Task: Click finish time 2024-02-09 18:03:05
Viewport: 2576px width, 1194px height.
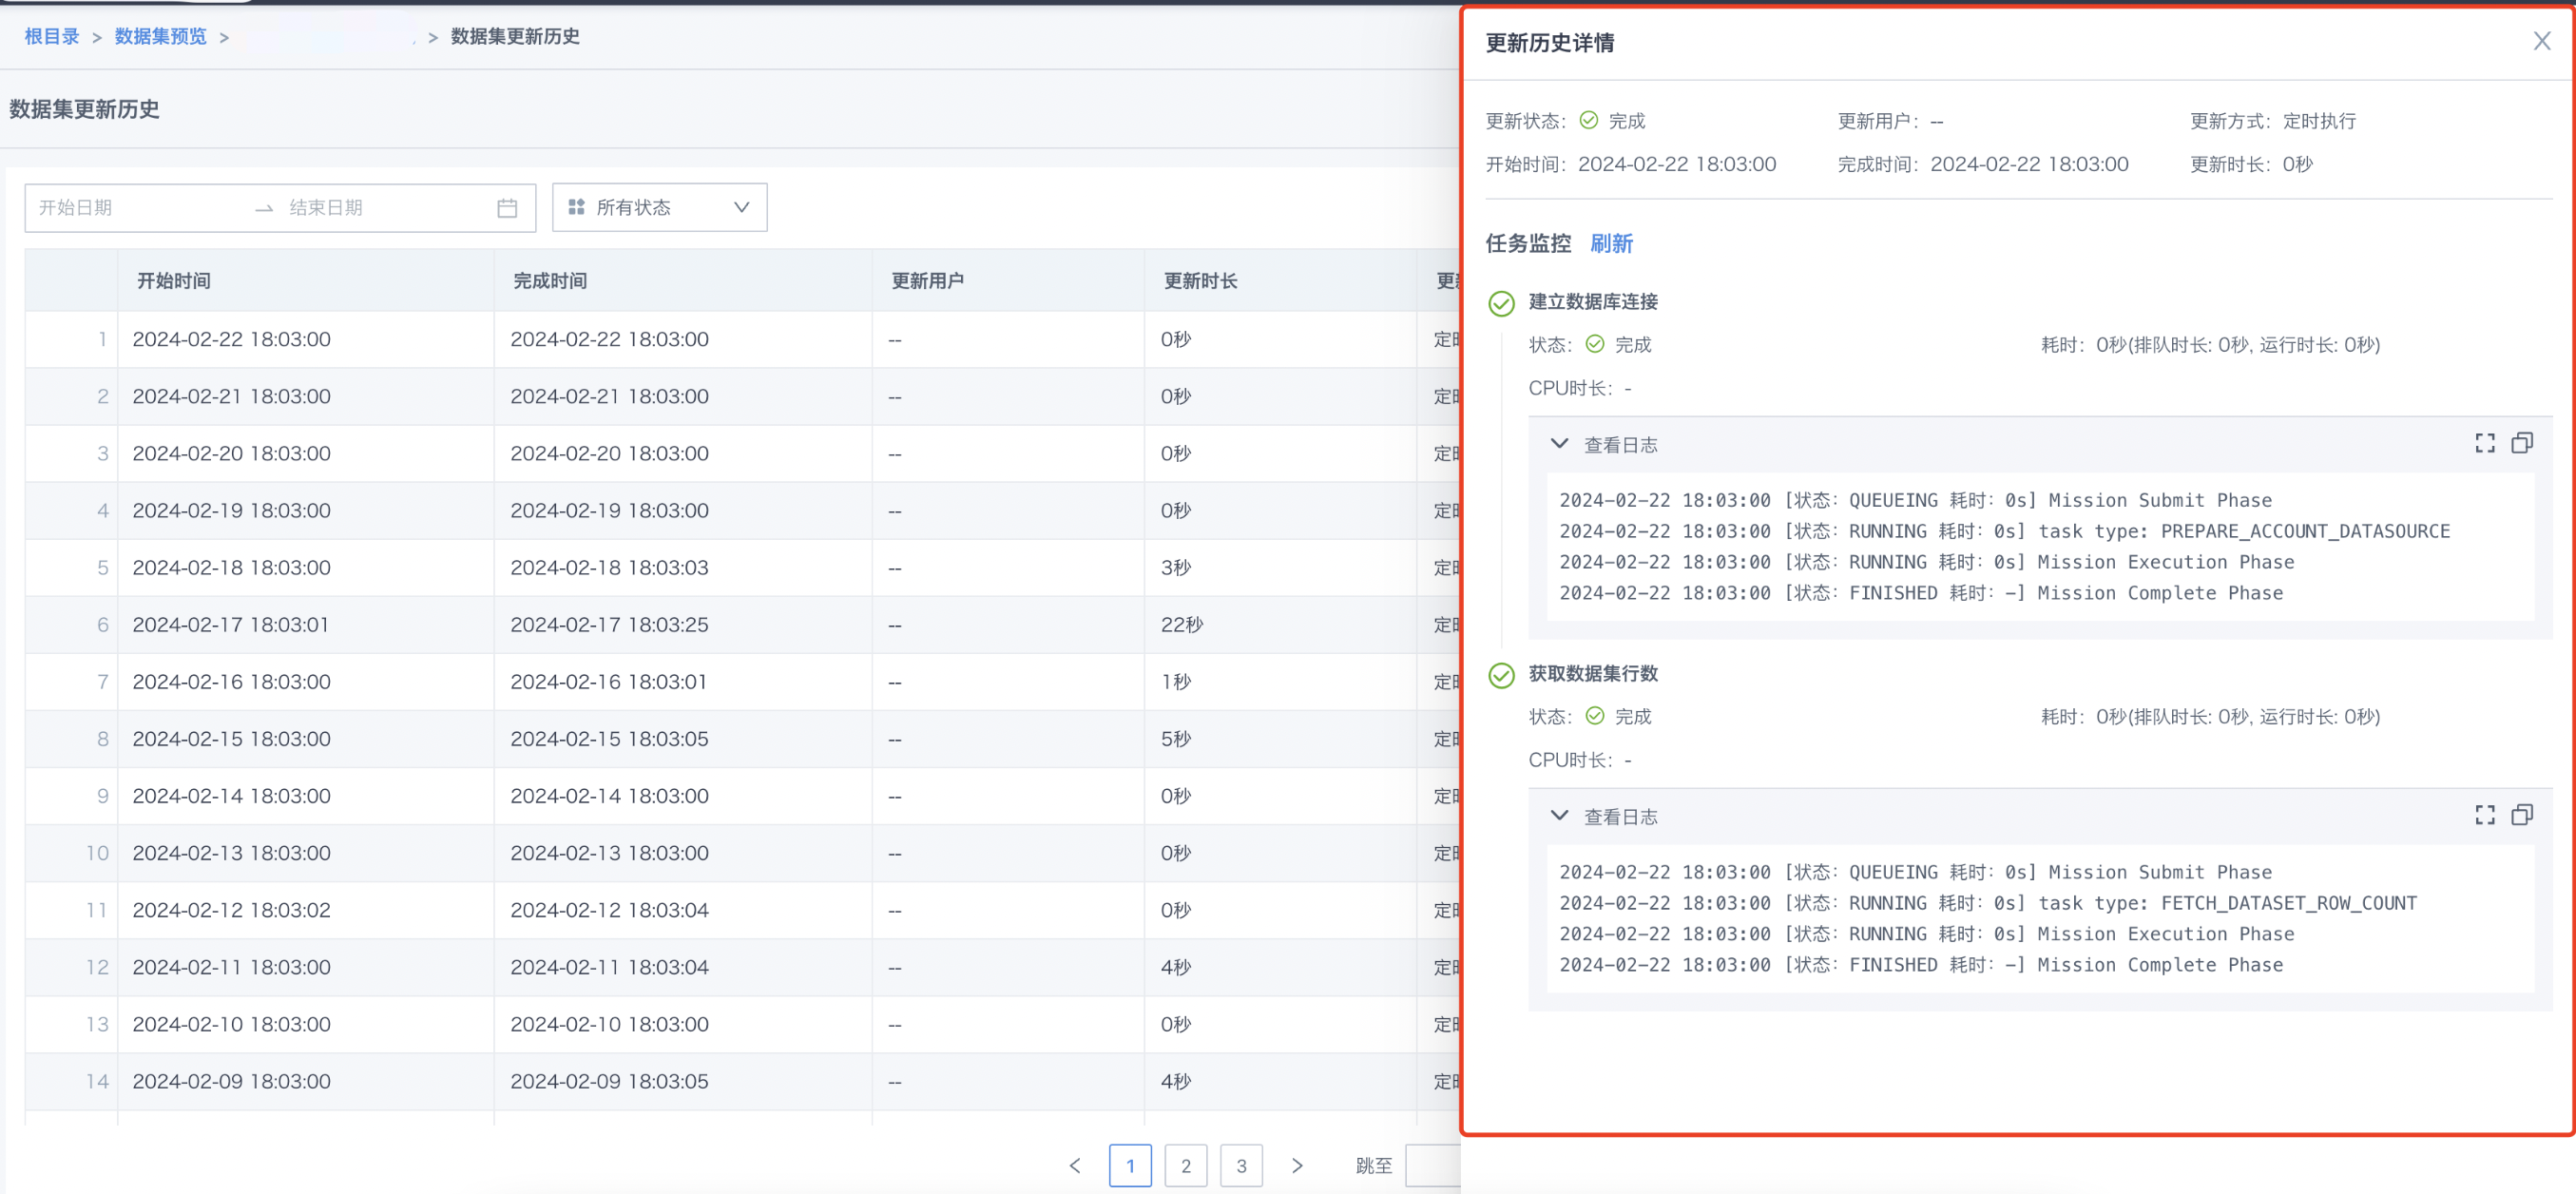Action: point(609,1080)
